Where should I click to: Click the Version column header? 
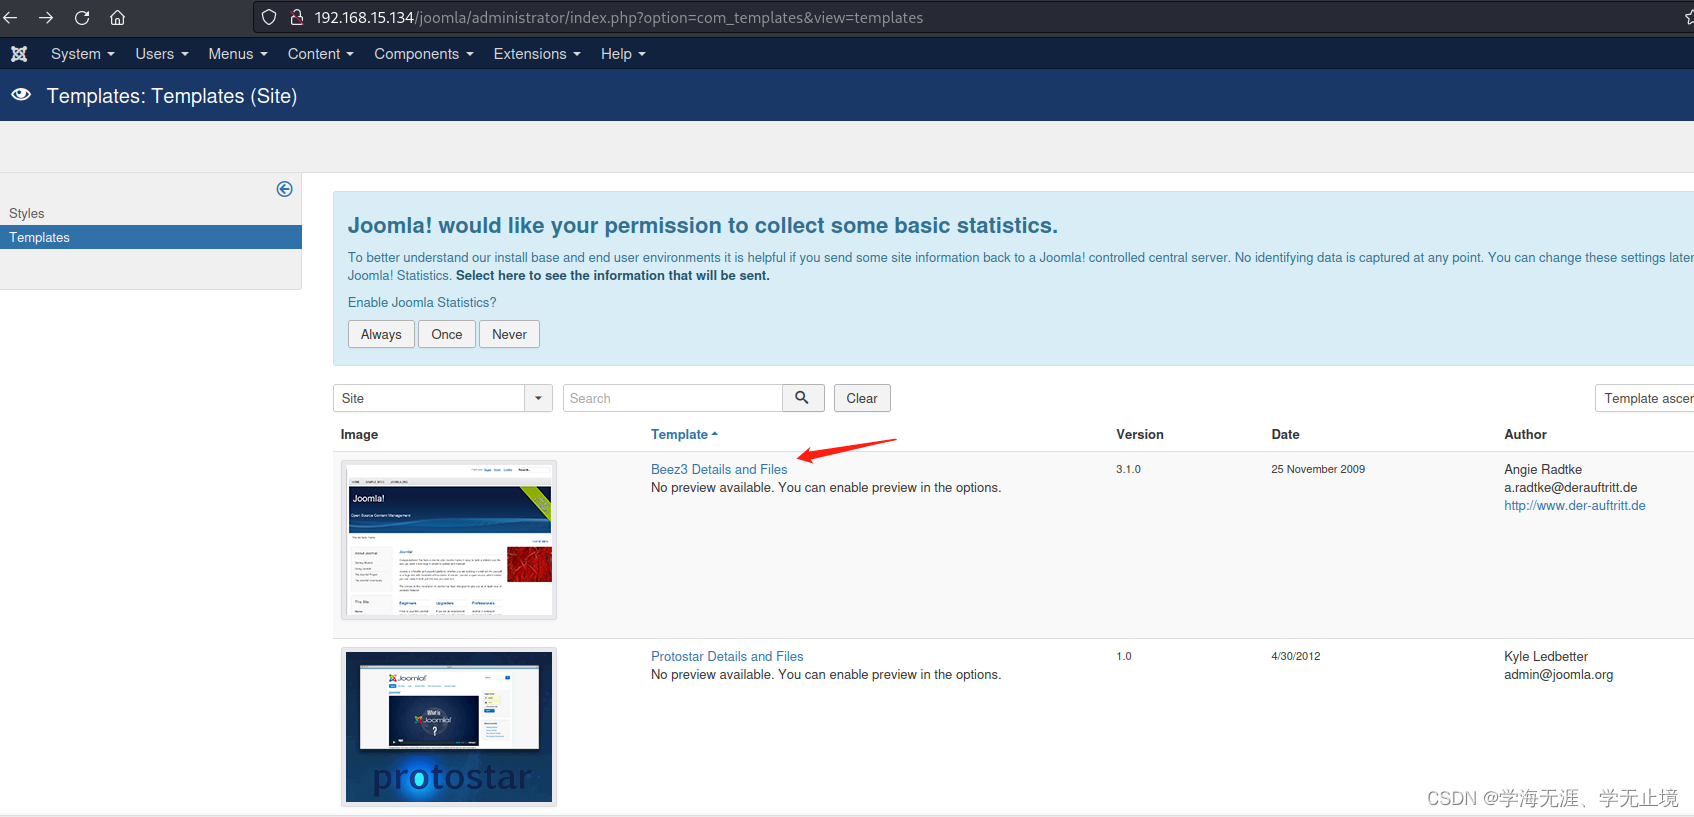(x=1140, y=434)
